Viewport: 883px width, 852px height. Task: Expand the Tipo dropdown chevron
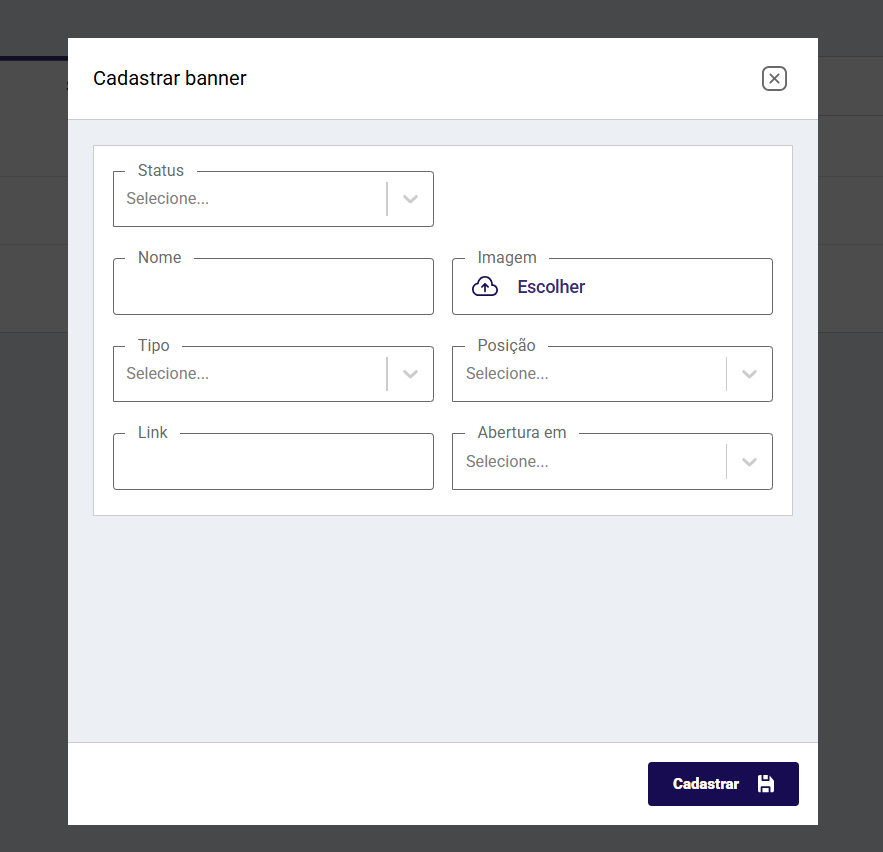pyautogui.click(x=411, y=374)
